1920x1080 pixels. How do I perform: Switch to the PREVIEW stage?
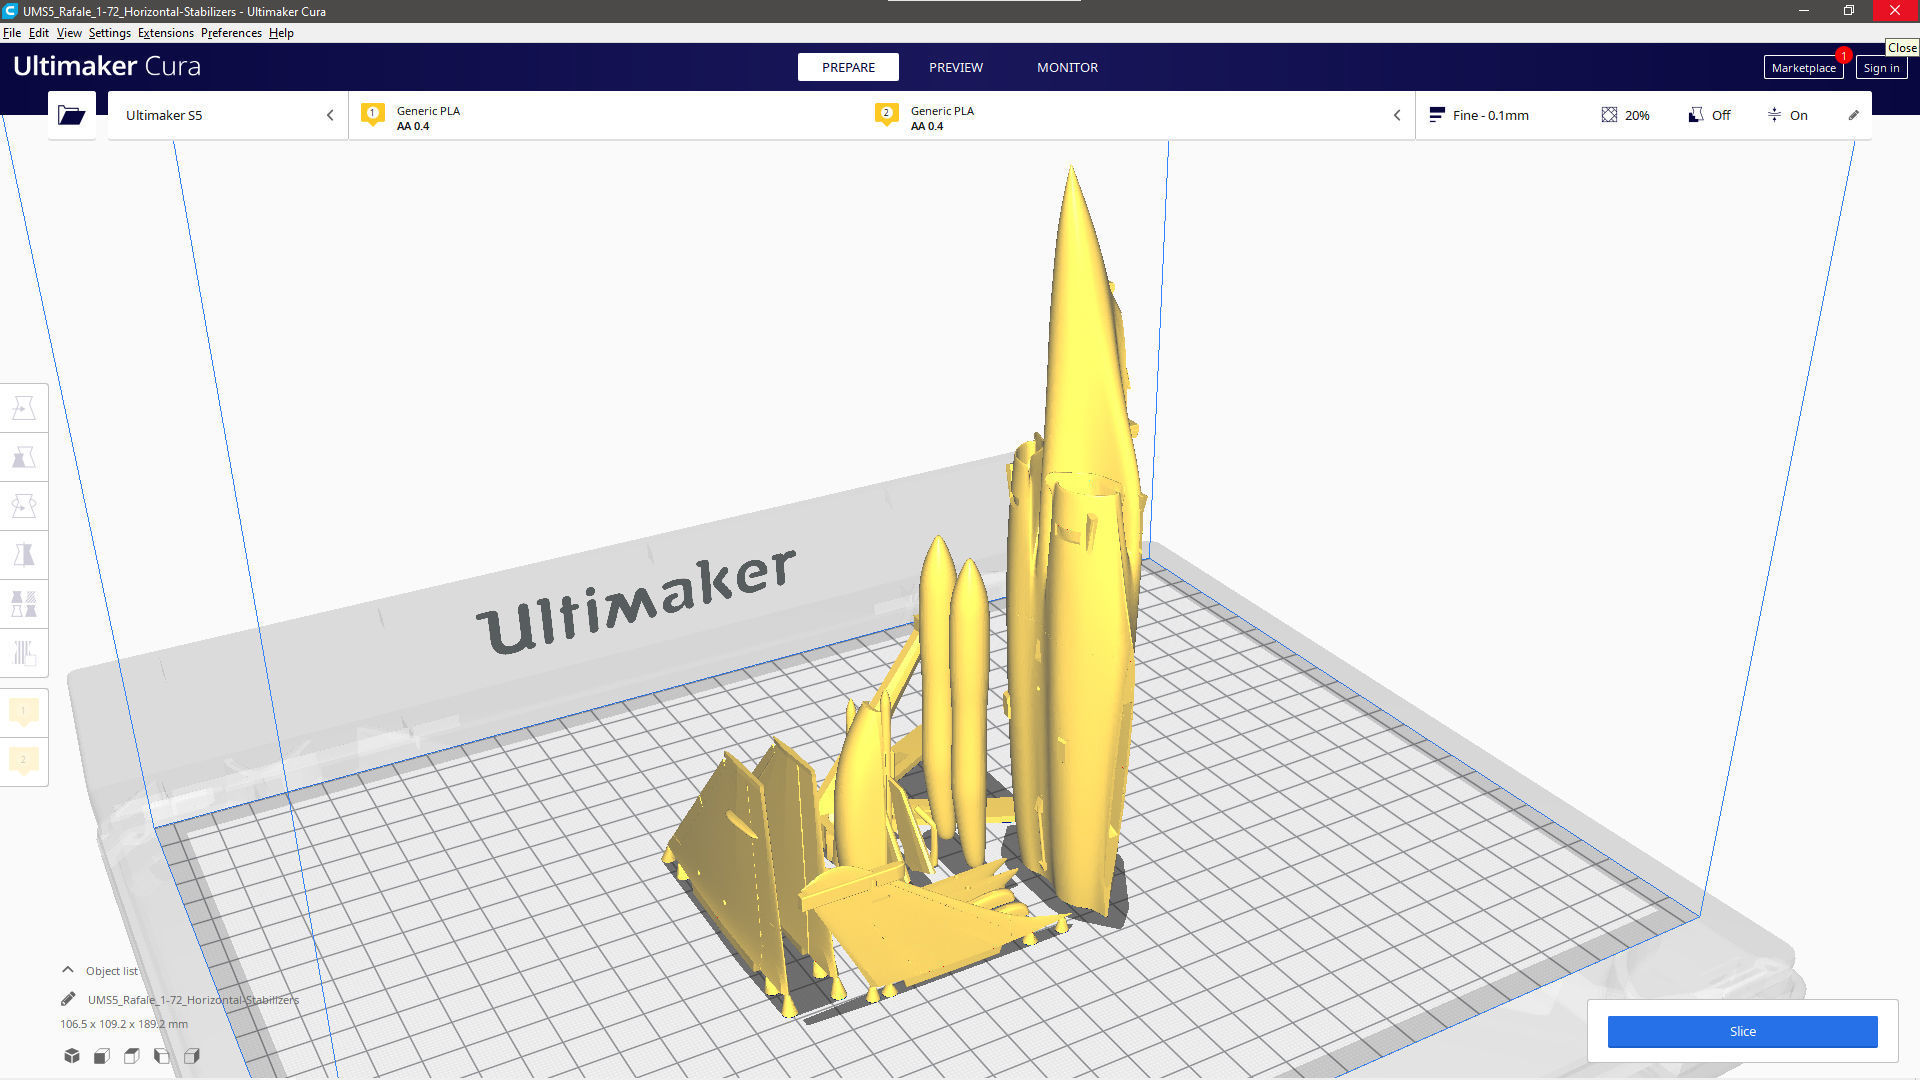point(956,67)
